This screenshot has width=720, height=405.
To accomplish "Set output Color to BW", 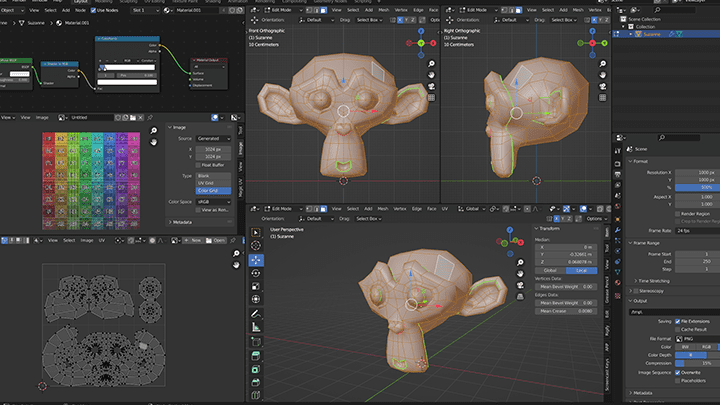I will point(685,347).
